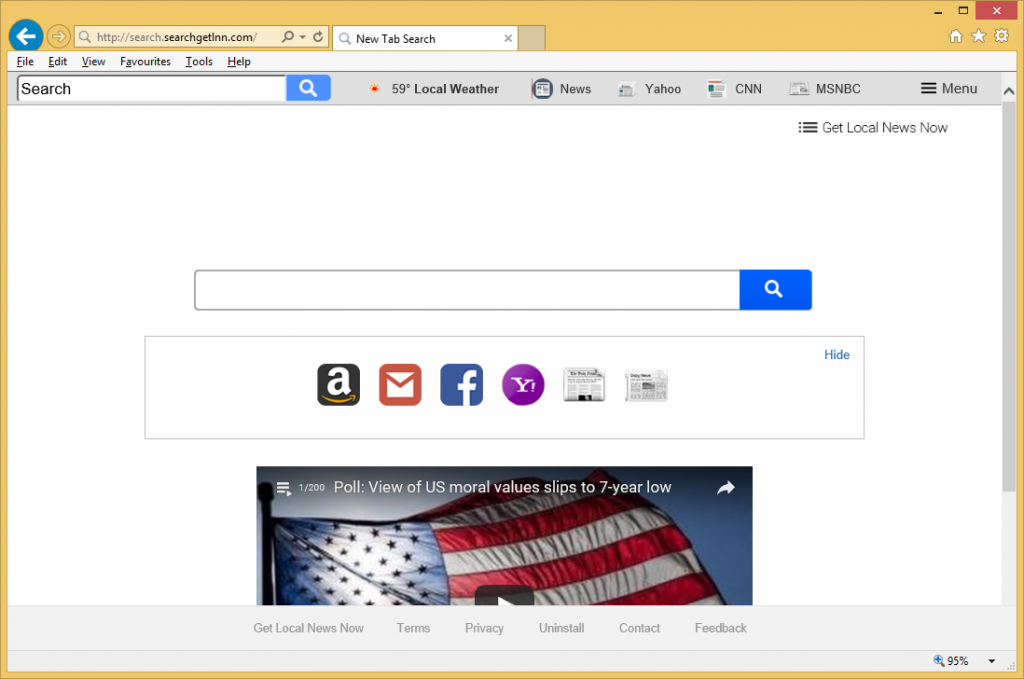
Task: Open the Tools menu
Action: (199, 61)
